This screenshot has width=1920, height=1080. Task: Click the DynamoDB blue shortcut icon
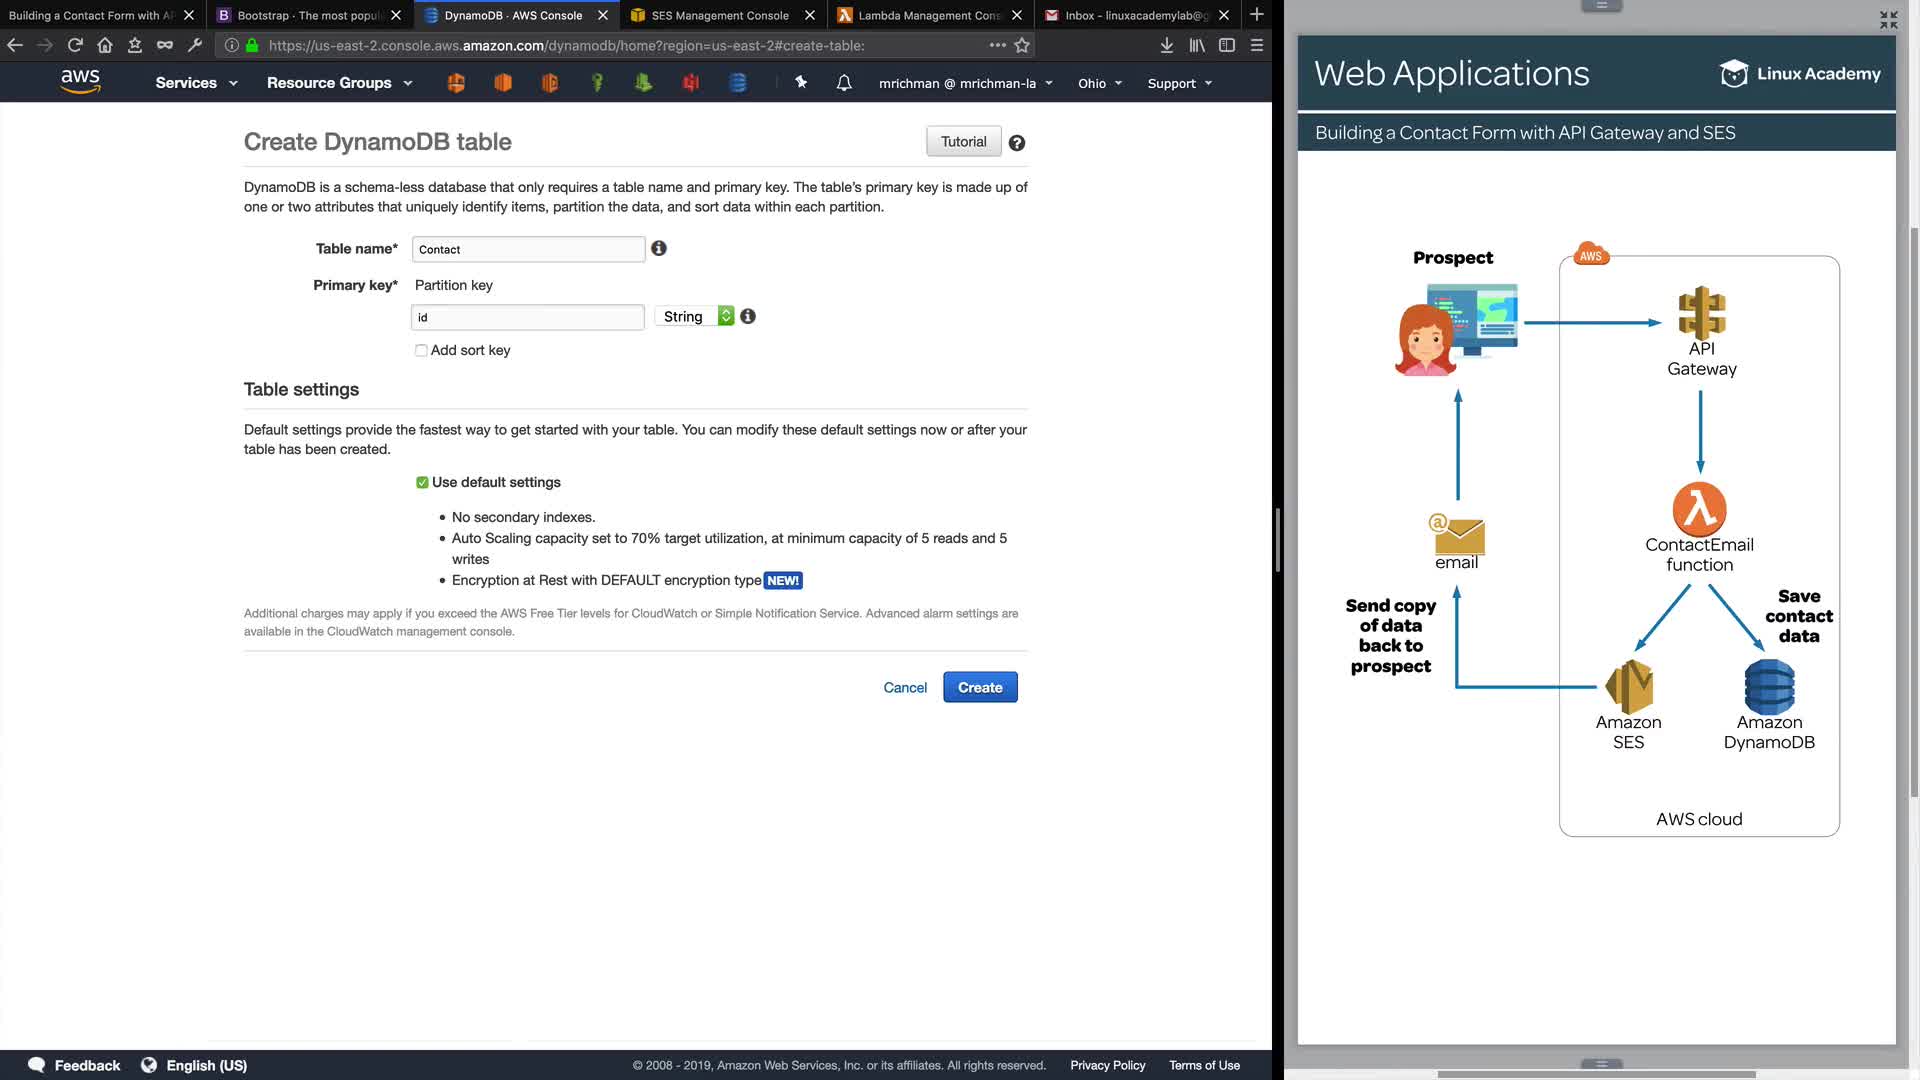(738, 83)
